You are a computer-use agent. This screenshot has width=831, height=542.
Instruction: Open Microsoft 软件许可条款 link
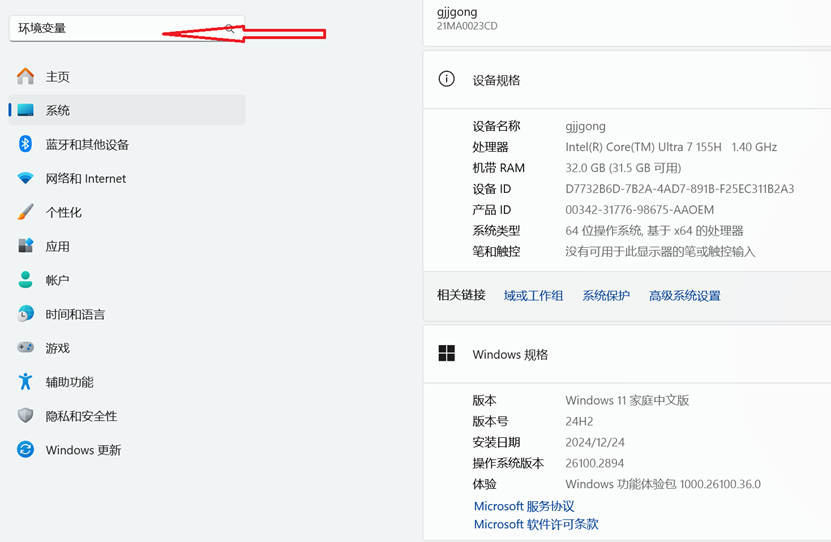[x=536, y=524]
